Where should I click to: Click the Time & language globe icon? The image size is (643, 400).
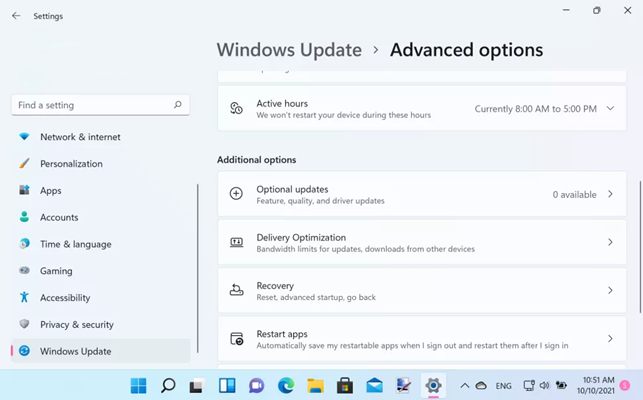coord(24,244)
